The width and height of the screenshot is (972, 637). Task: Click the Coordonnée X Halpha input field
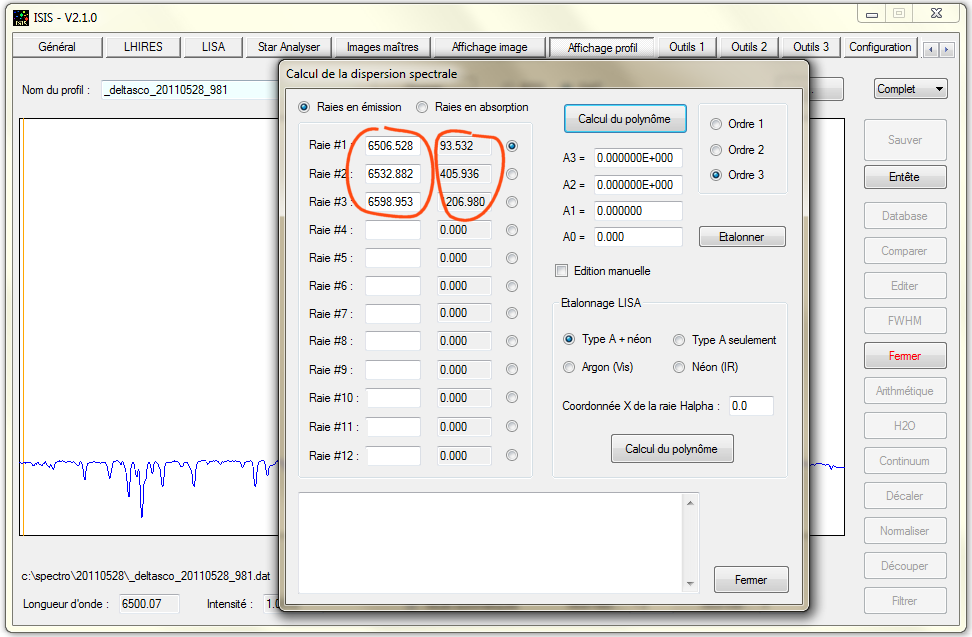point(751,406)
